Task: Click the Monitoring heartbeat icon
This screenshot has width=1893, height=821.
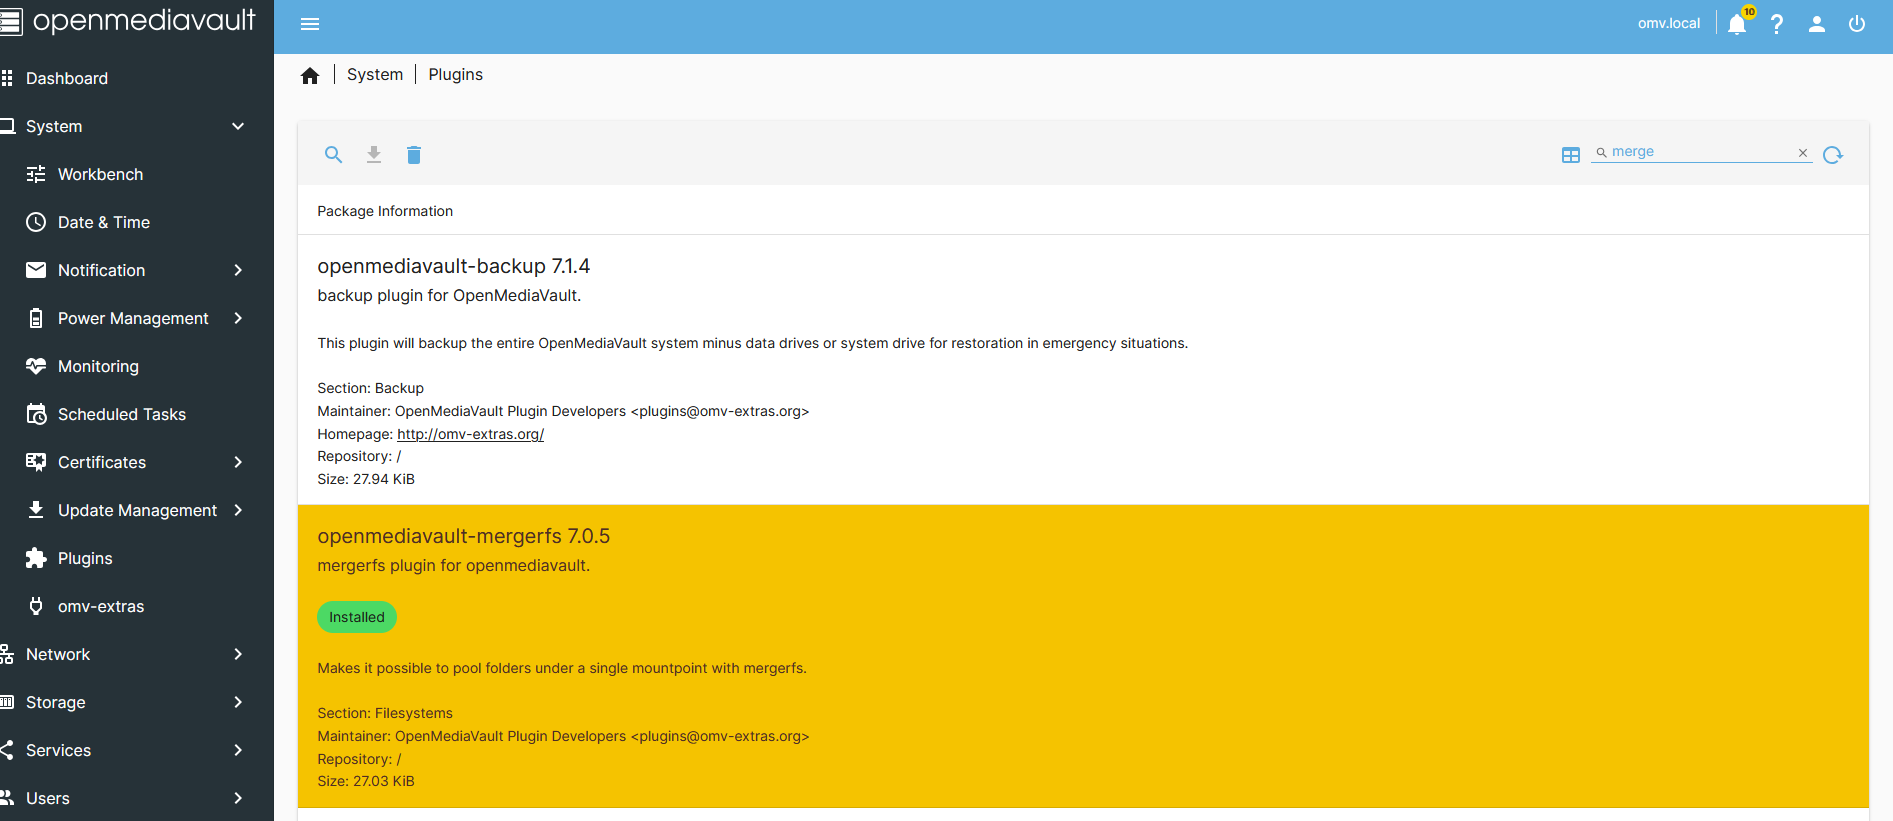Action: coord(36,366)
